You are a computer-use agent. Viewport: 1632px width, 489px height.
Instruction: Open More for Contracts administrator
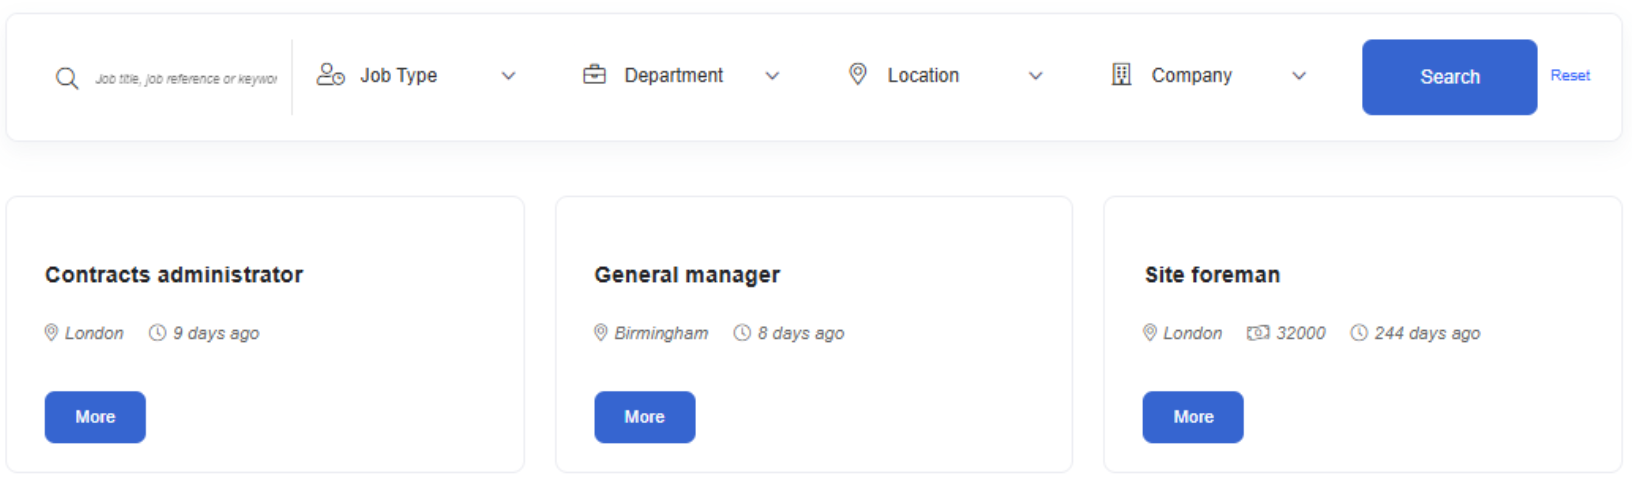click(95, 417)
